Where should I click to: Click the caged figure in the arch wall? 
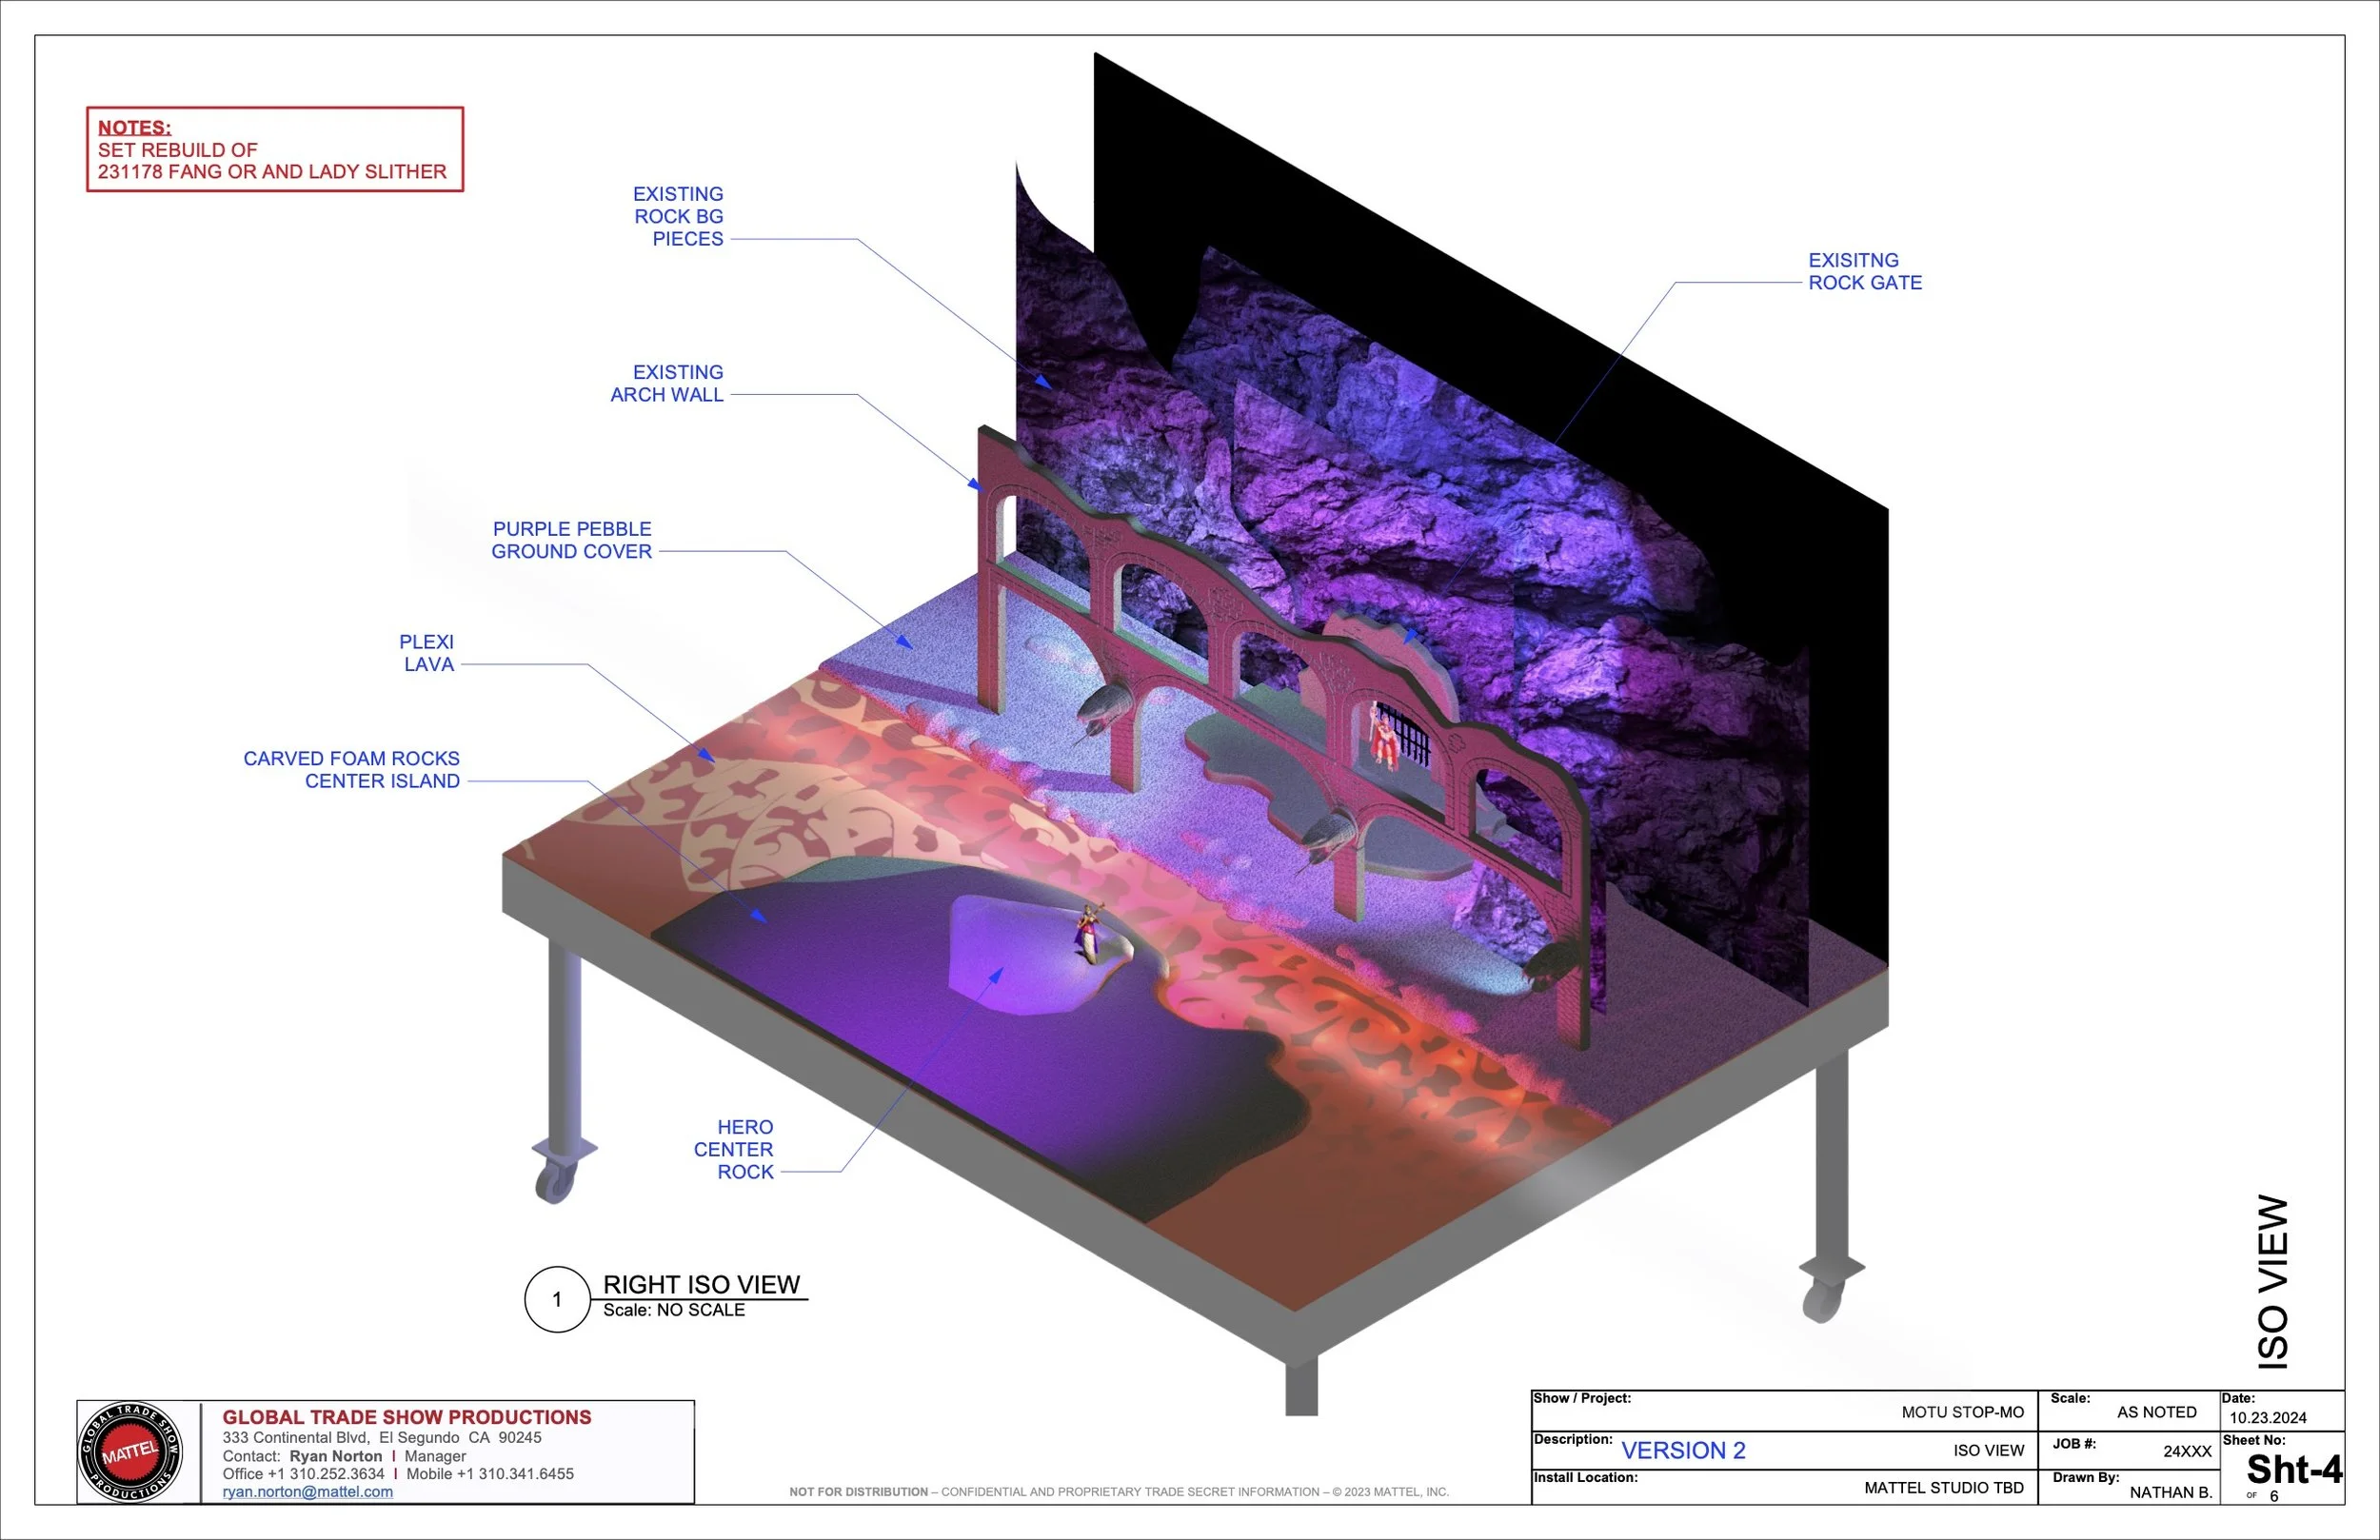tap(1384, 736)
